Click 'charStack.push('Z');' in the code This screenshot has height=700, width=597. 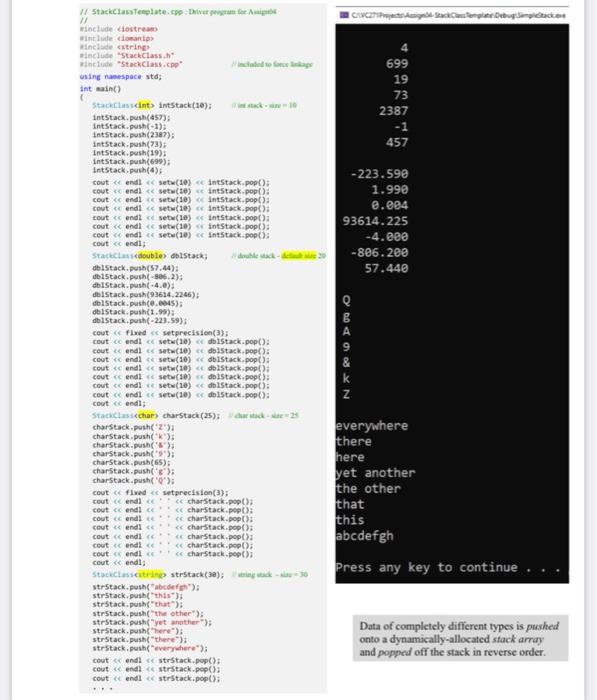tap(134, 427)
